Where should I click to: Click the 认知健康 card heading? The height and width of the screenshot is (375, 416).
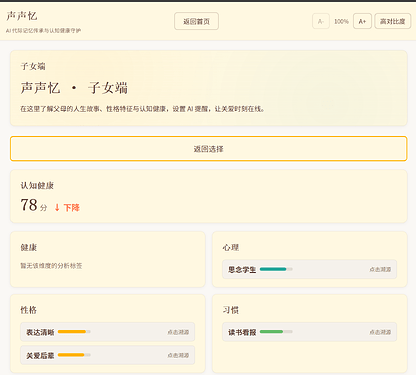click(x=37, y=186)
